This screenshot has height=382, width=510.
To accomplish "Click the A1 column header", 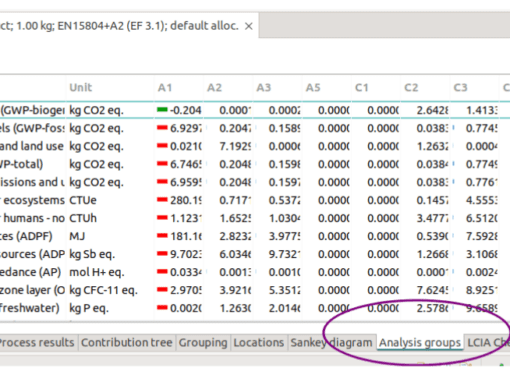I will [165, 88].
